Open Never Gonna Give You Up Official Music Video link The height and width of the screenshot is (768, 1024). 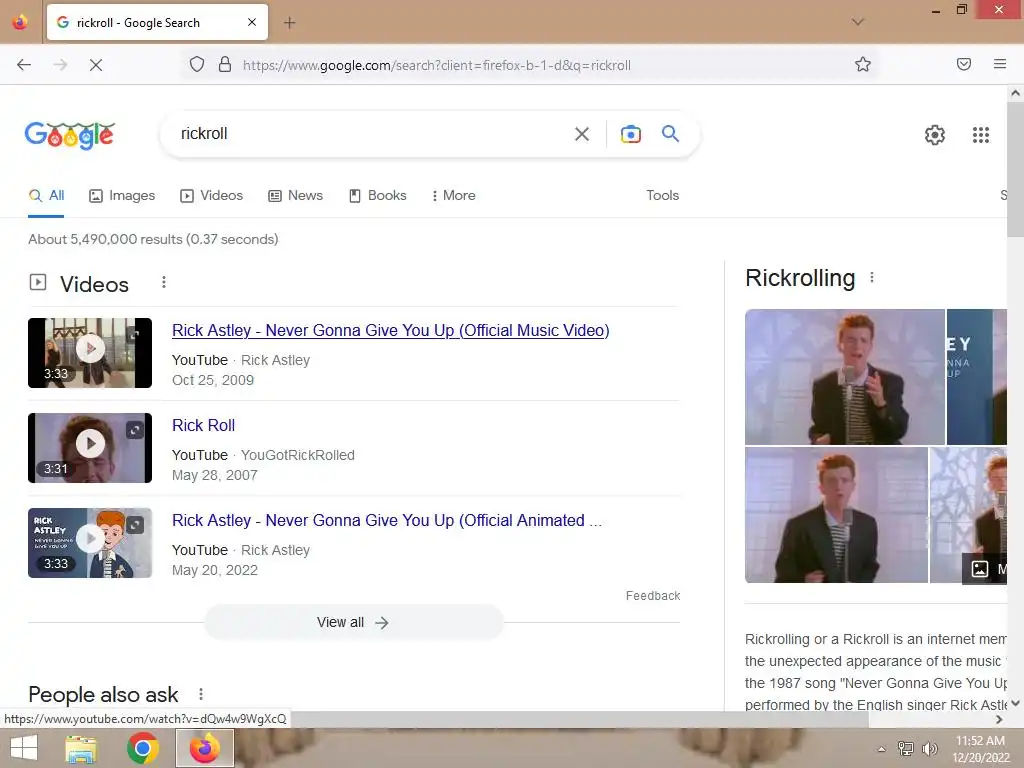[x=391, y=330]
